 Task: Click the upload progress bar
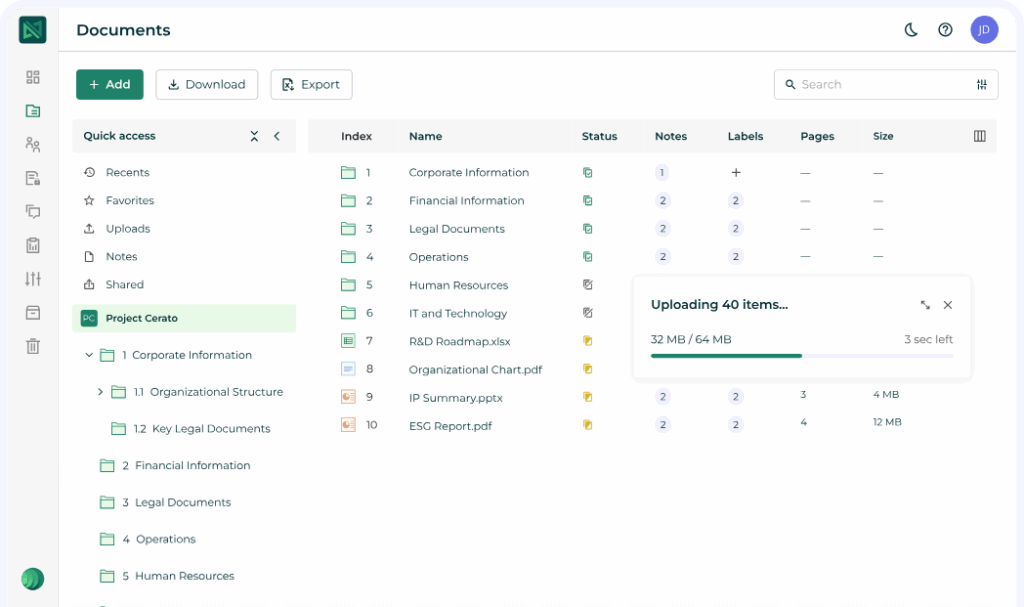click(801, 355)
